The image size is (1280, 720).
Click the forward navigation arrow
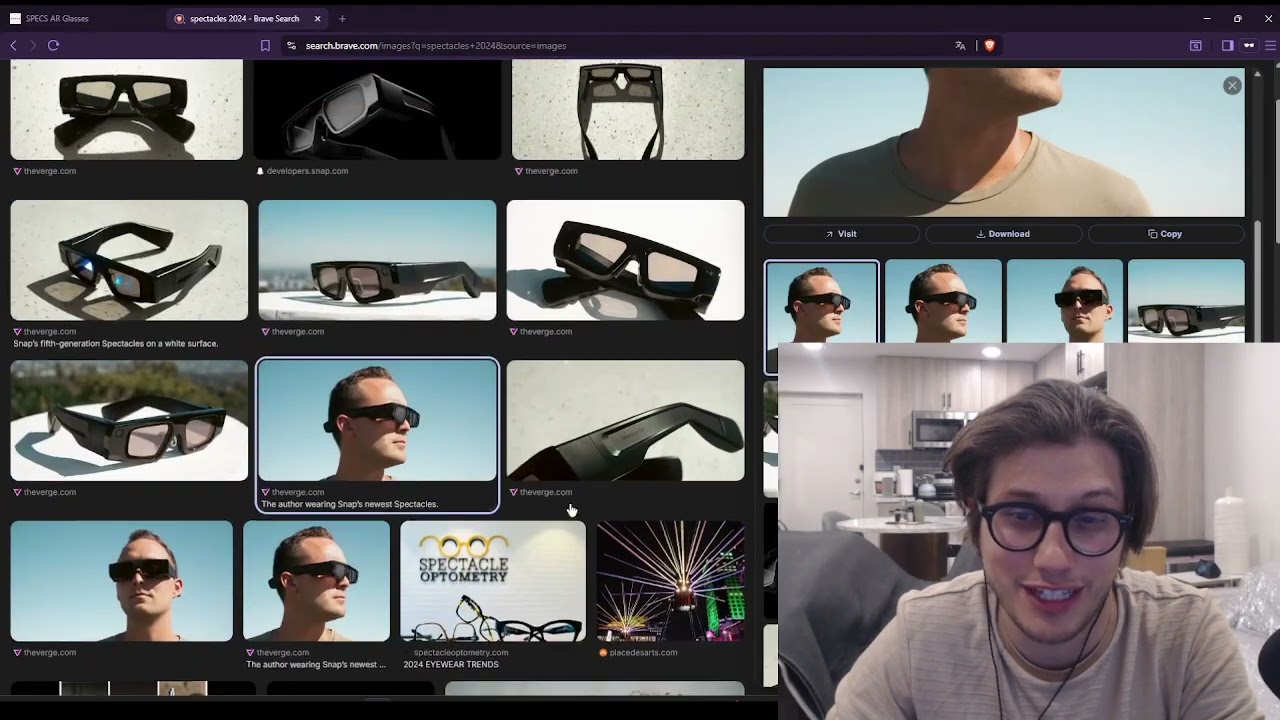(x=32, y=45)
